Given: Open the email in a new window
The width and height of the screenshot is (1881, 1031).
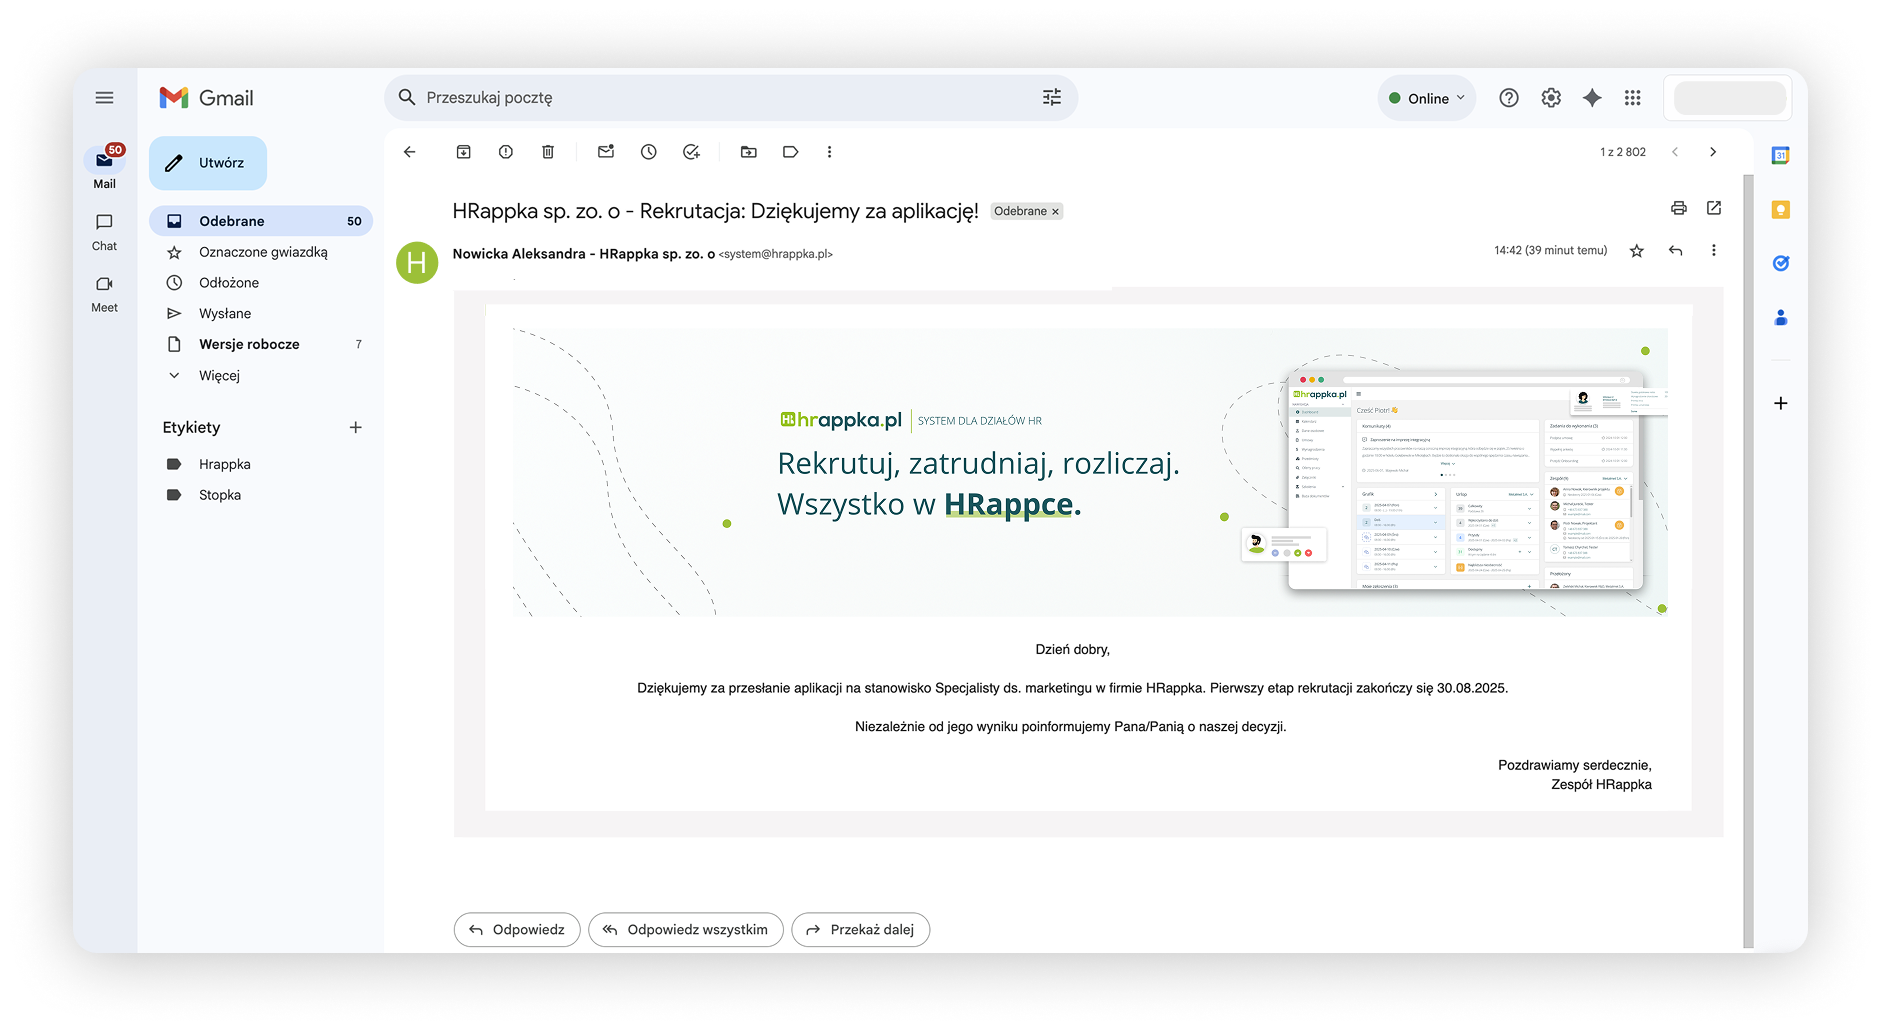Looking at the screenshot, I should pyautogui.click(x=1714, y=208).
